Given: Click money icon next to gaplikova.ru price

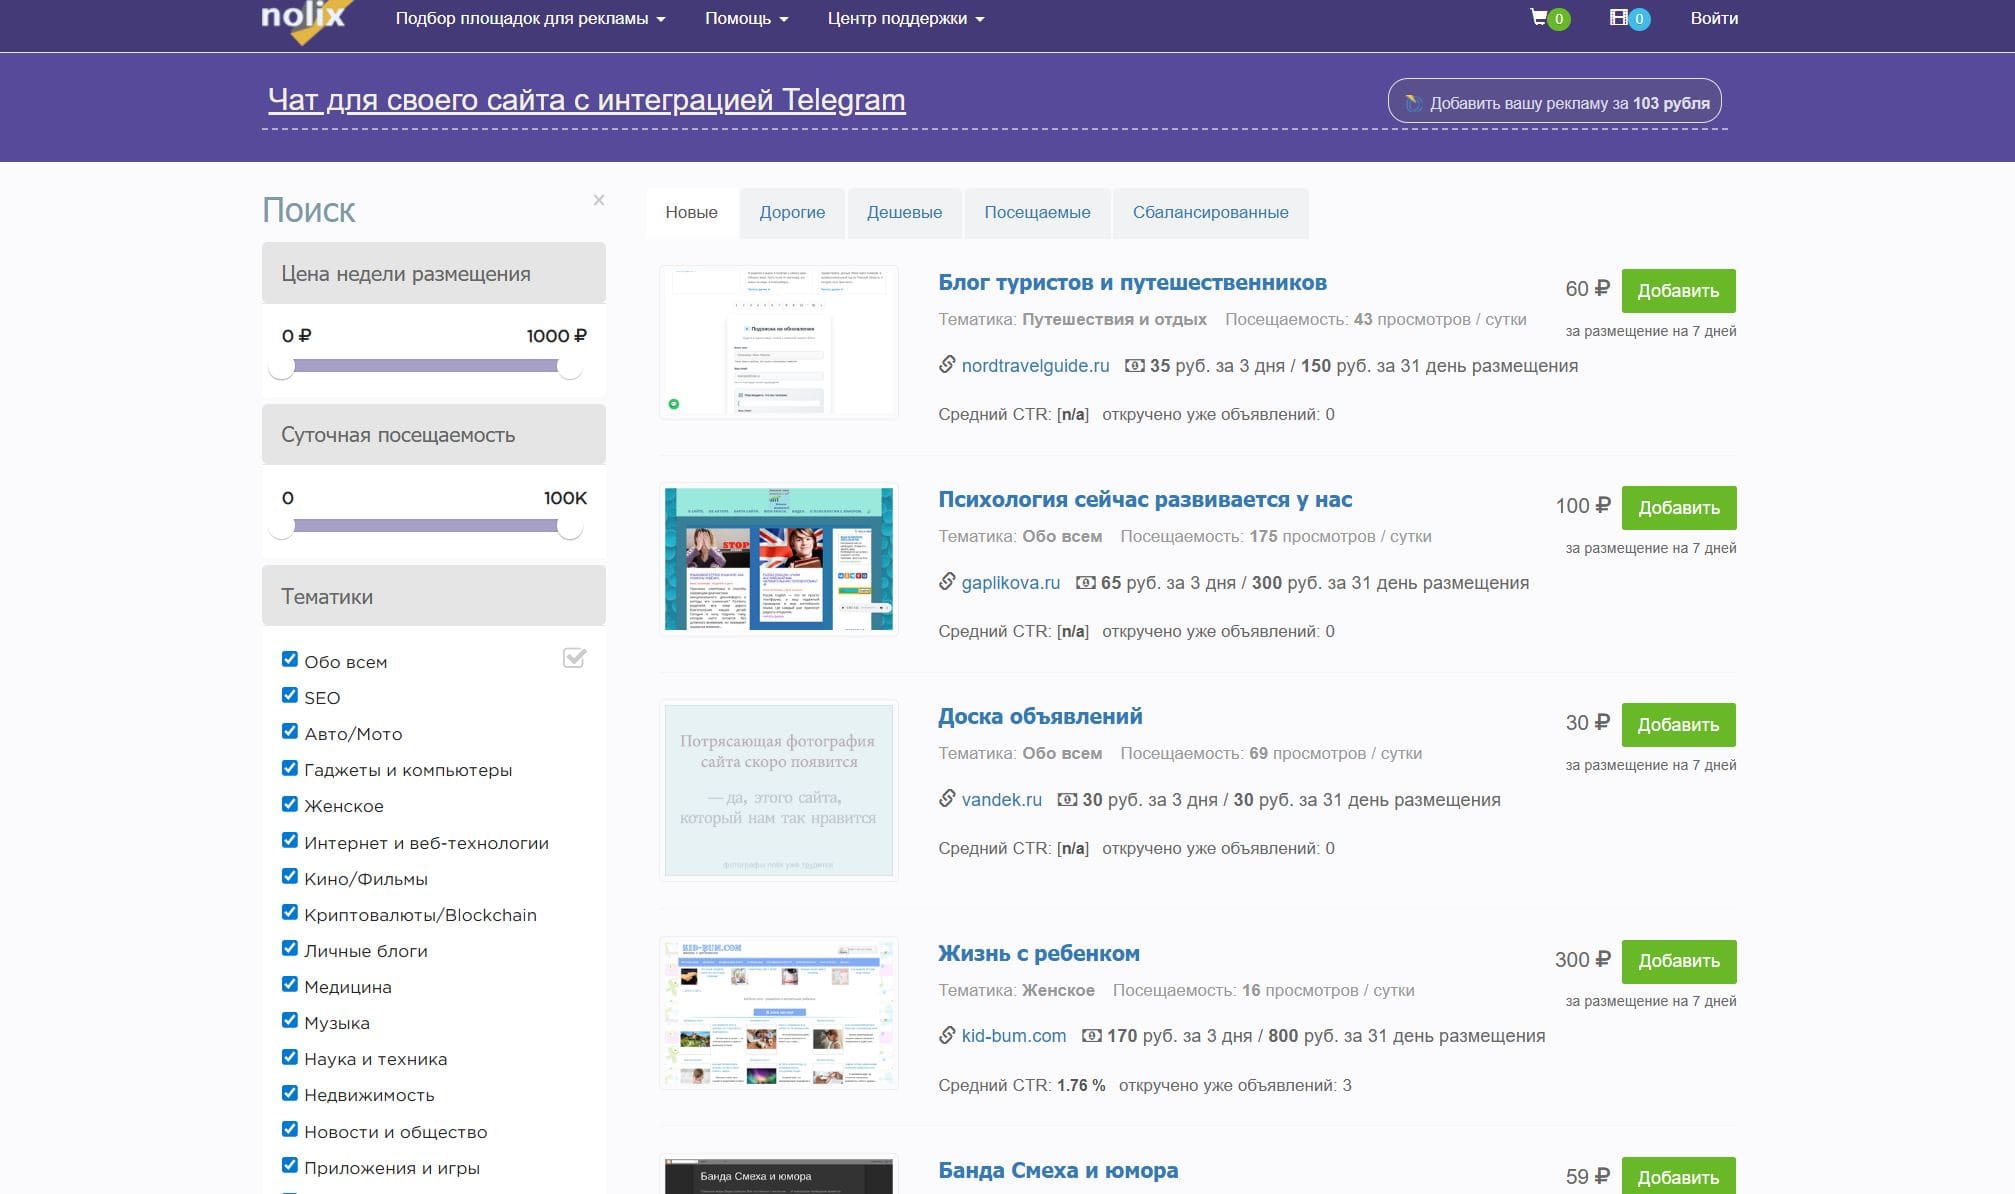Looking at the screenshot, I should pyautogui.click(x=1085, y=583).
